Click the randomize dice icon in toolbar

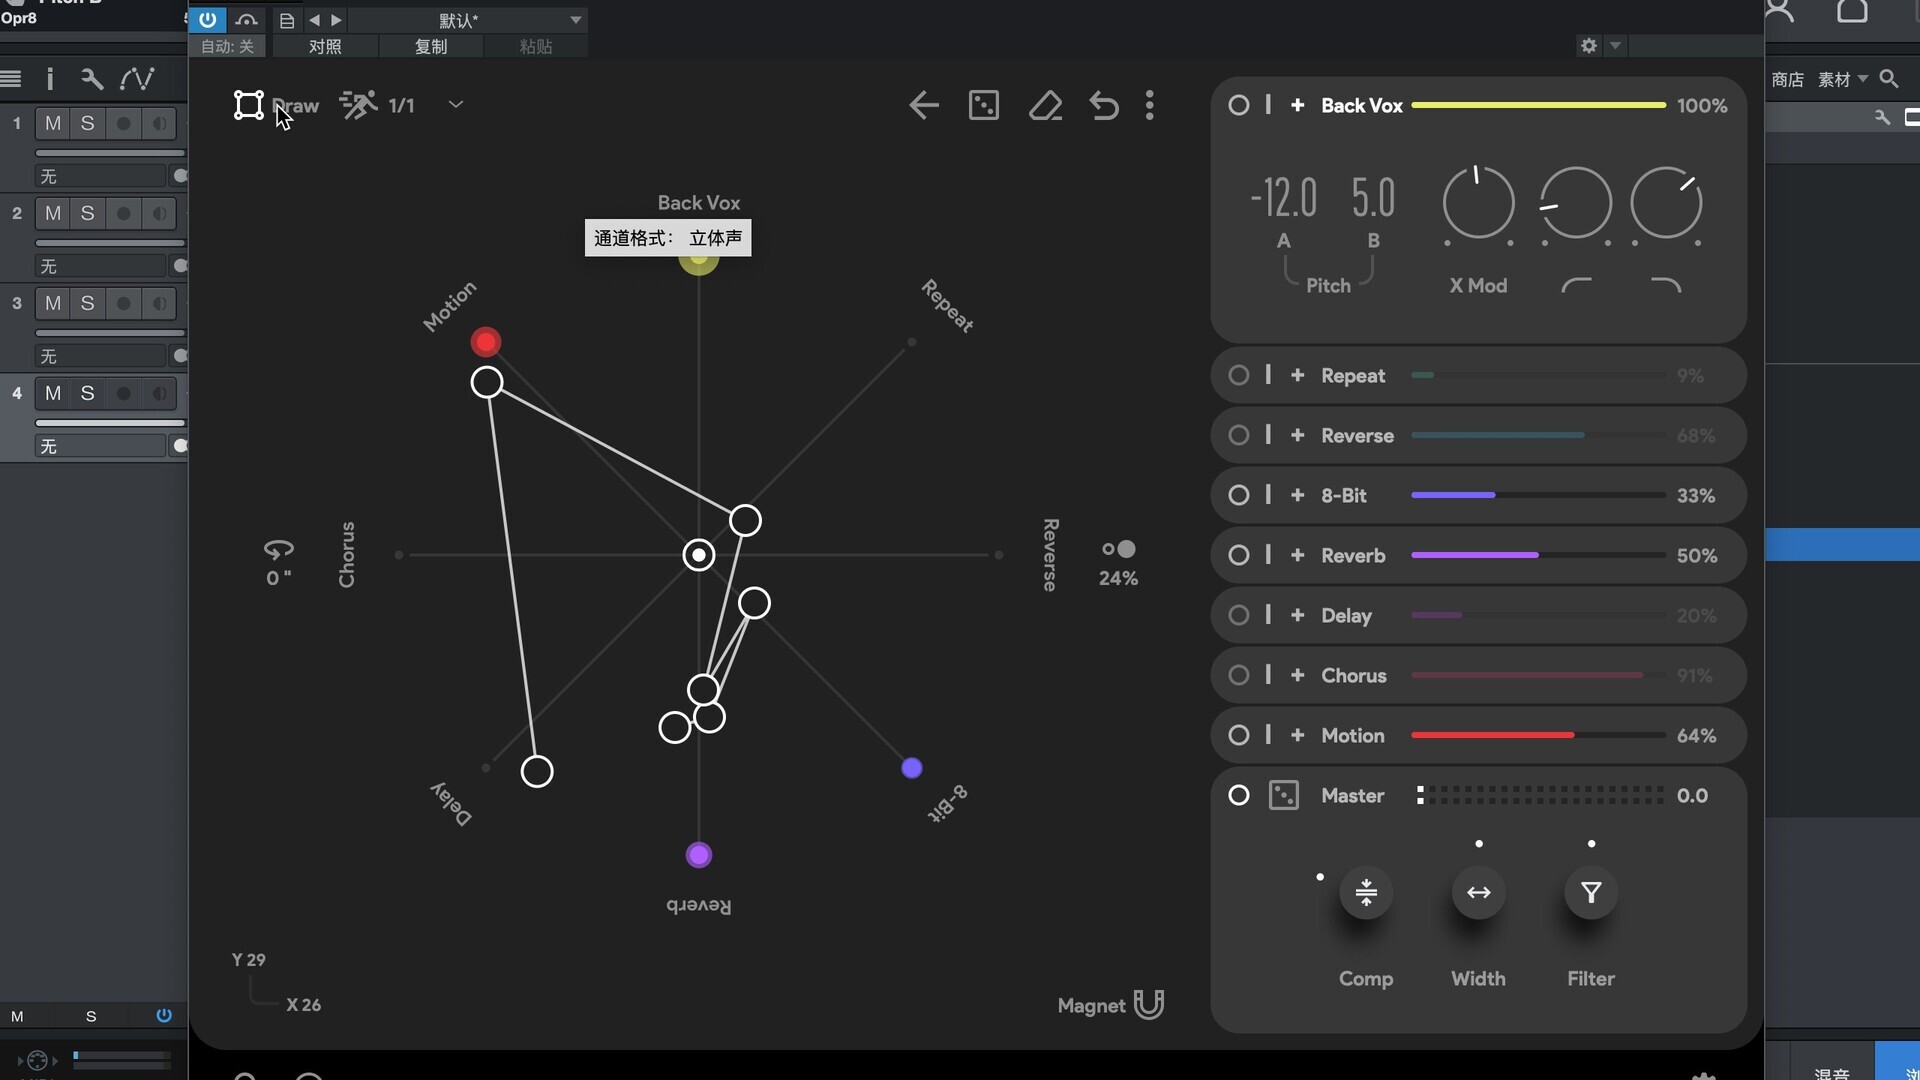[984, 105]
